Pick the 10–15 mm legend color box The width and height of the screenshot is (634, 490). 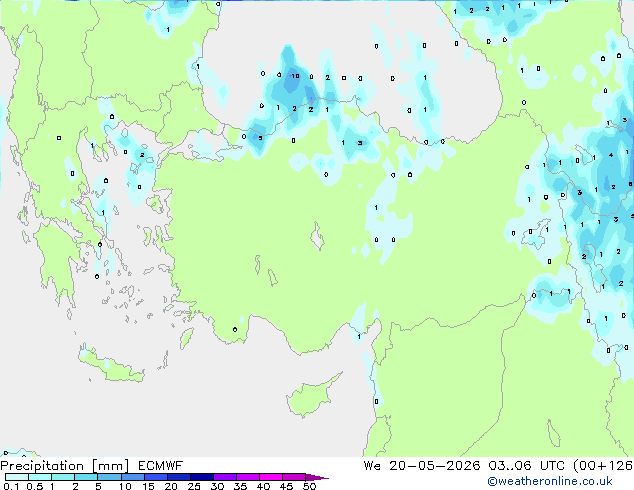tap(132, 477)
